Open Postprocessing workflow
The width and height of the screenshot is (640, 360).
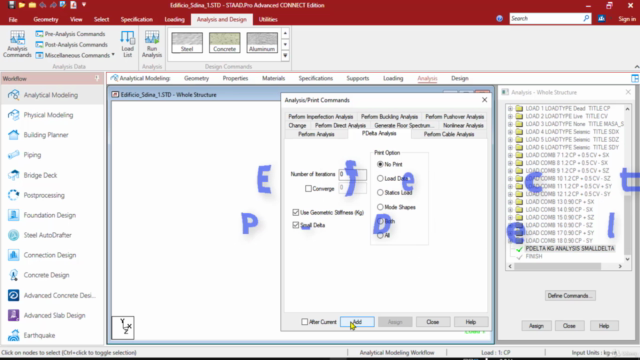44,195
